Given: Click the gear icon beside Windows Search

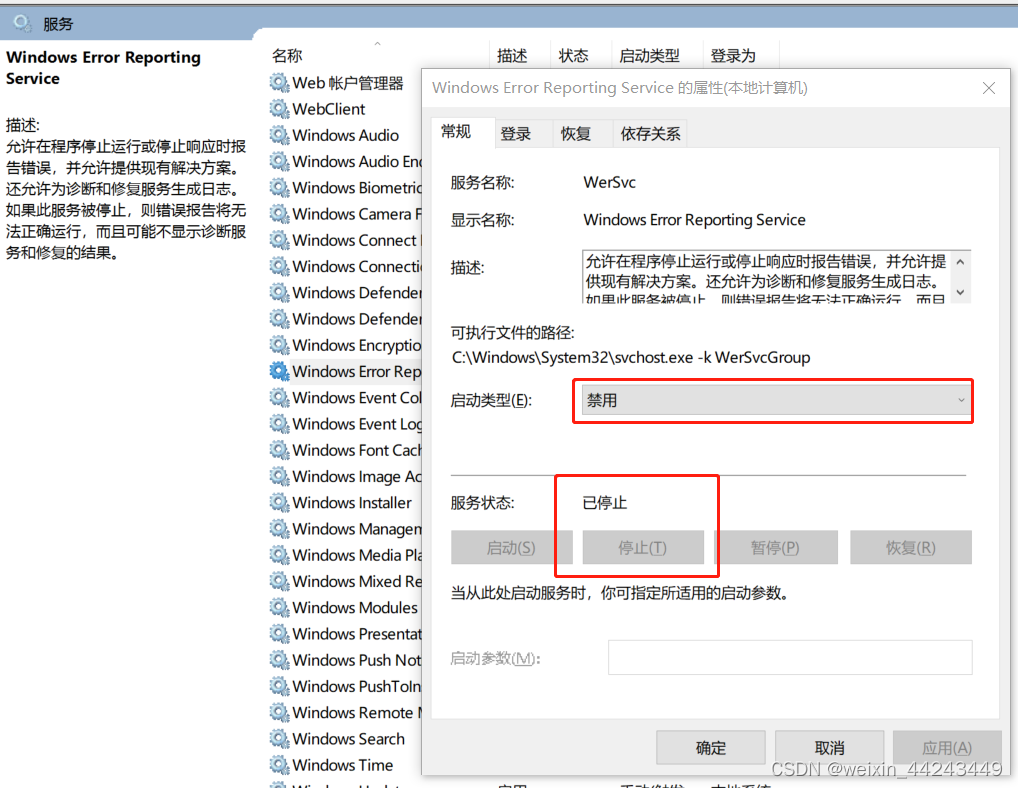Looking at the screenshot, I should tap(279, 739).
